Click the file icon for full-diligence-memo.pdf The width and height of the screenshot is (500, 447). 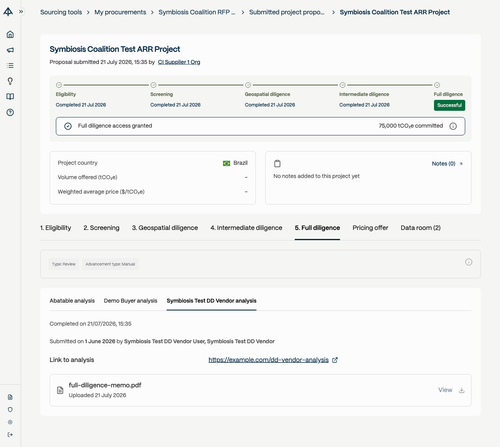click(60, 390)
